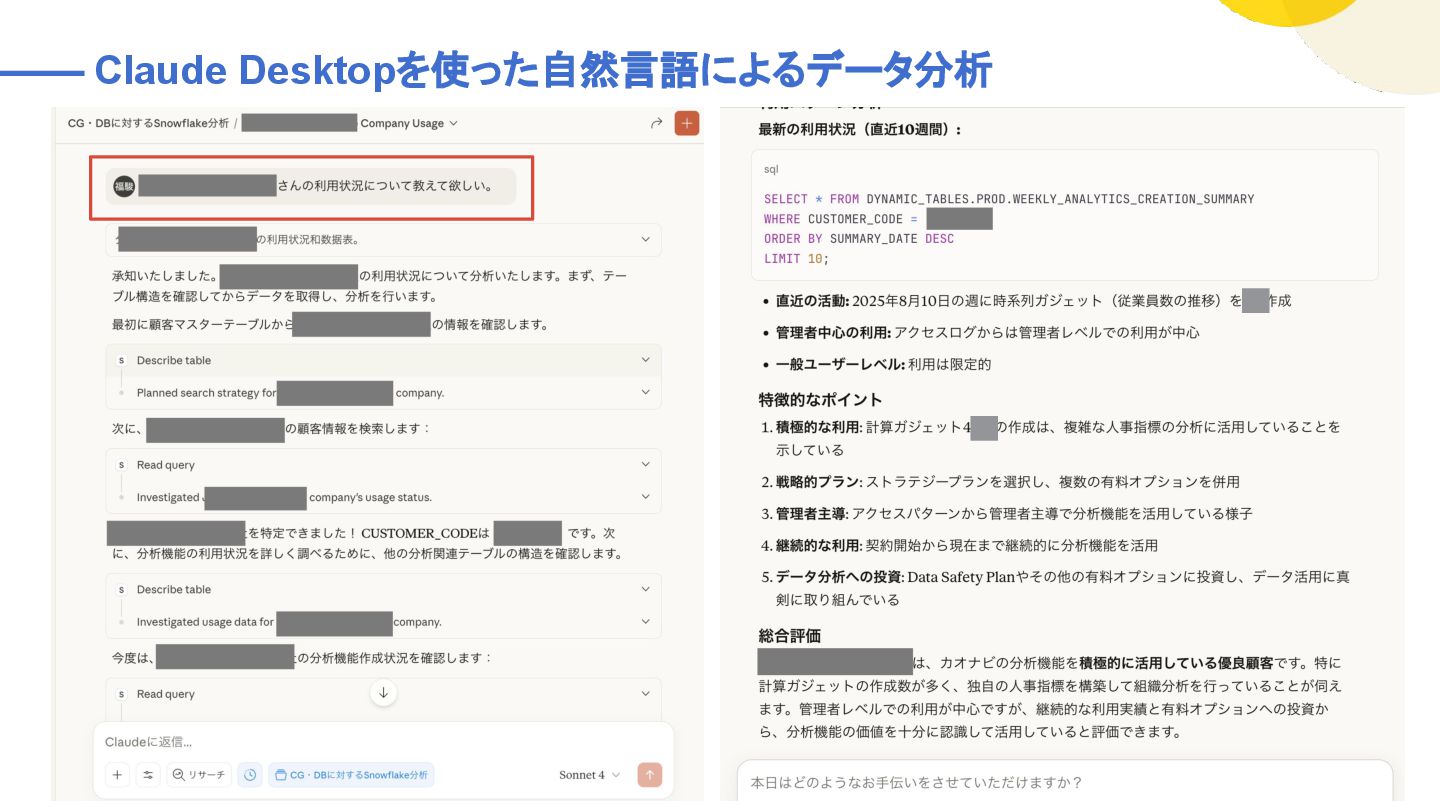Click the 'sql' code block label
1440x810 pixels.
[771, 170]
